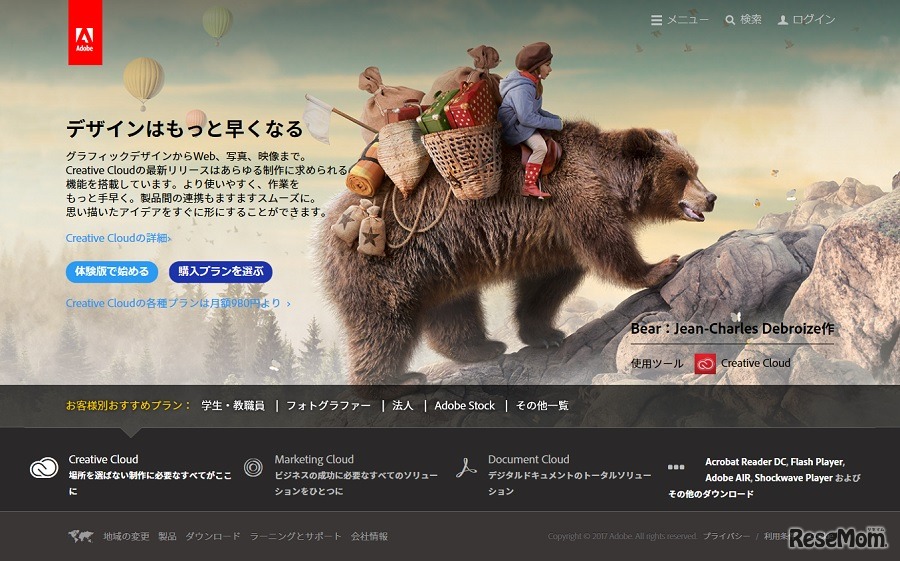This screenshot has height=561, width=900.
Task: Open the Adobe Stock plan link
Action: (464, 405)
